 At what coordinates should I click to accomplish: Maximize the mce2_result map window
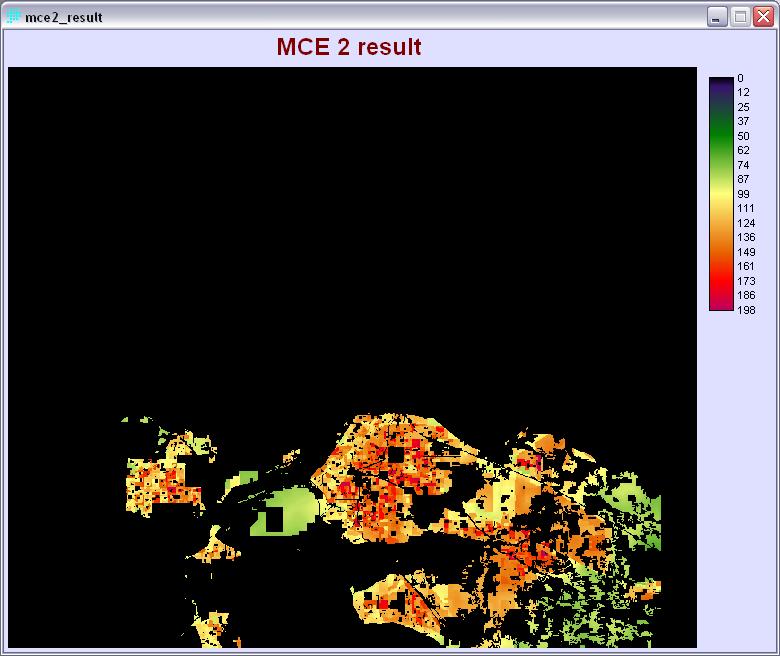[740, 17]
